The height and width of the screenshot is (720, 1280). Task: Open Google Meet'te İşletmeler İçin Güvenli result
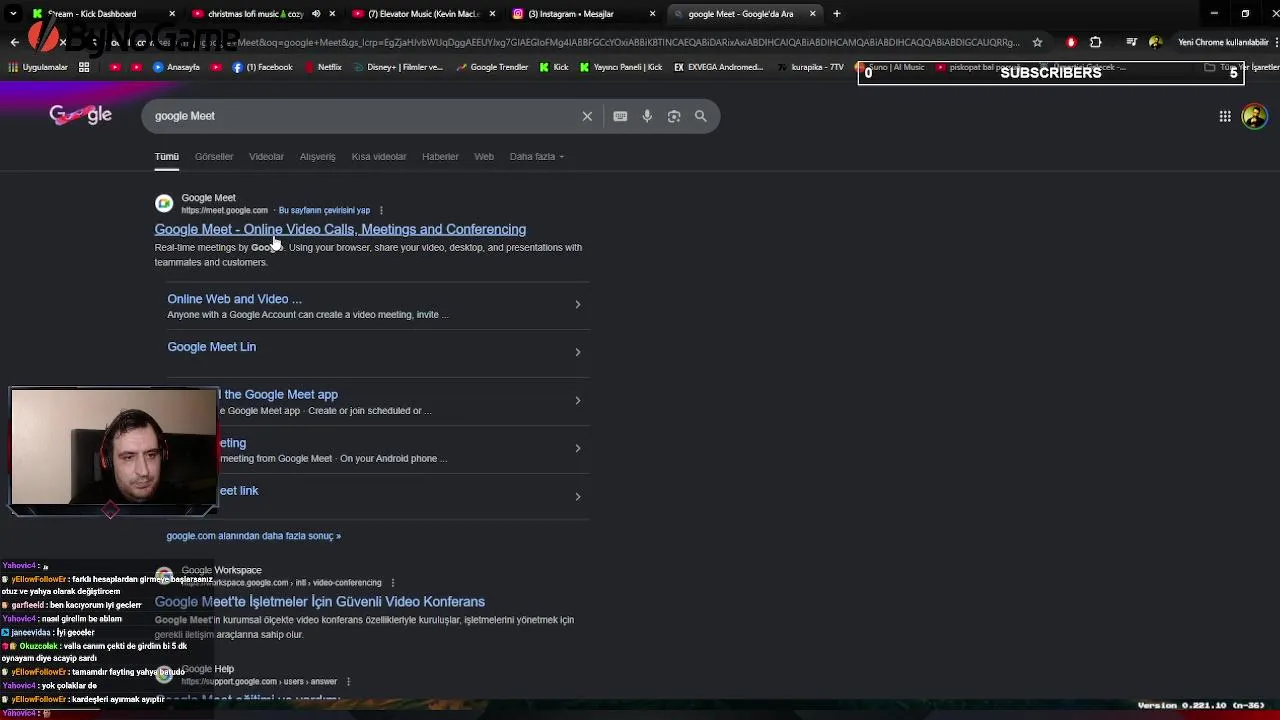pyautogui.click(x=319, y=601)
